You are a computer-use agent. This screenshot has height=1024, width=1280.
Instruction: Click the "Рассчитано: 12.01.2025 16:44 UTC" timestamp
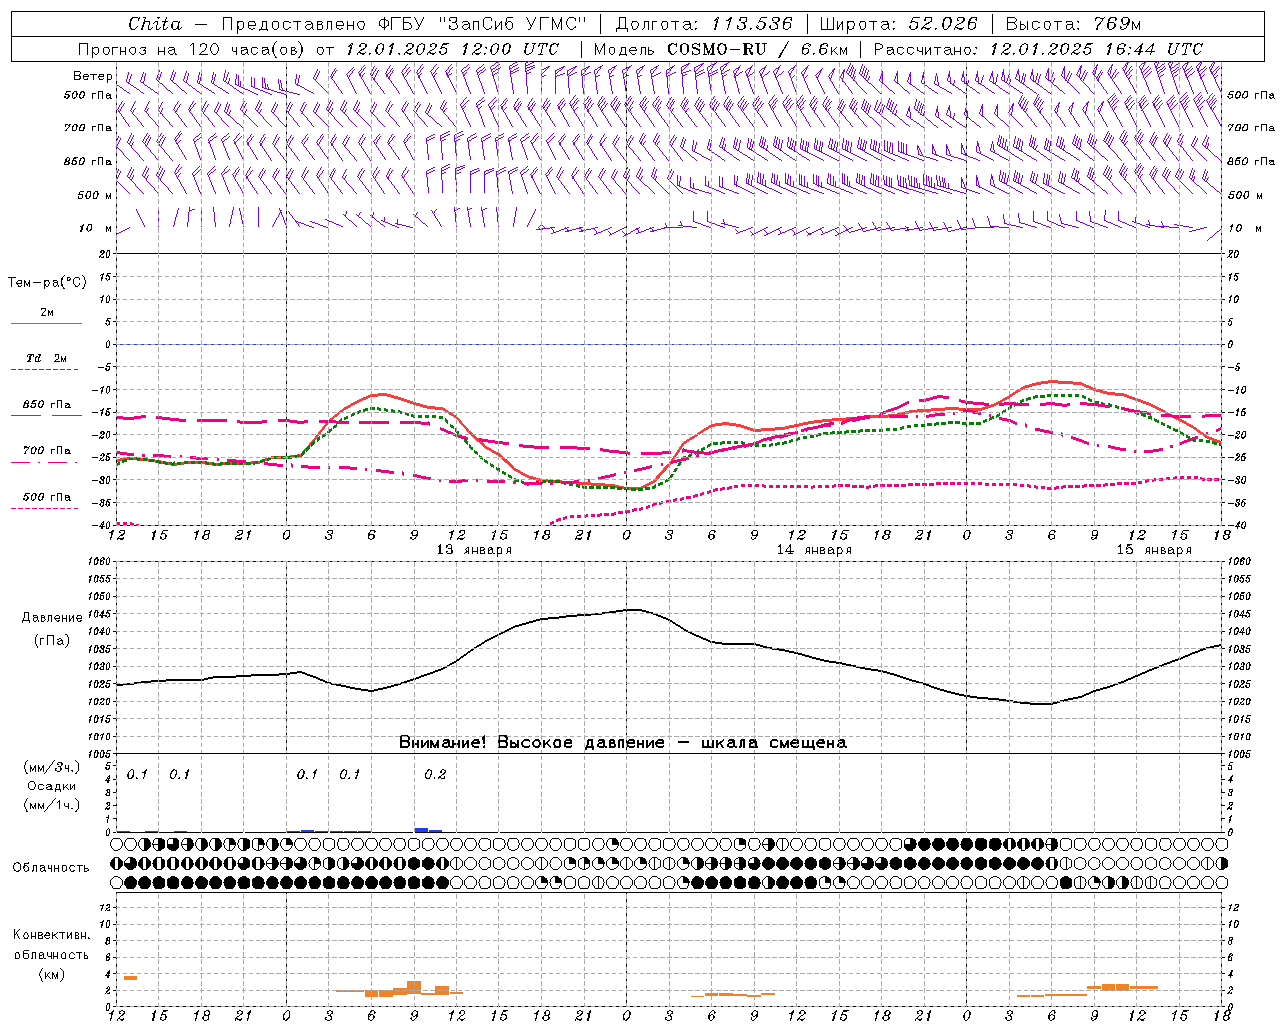1038,49
